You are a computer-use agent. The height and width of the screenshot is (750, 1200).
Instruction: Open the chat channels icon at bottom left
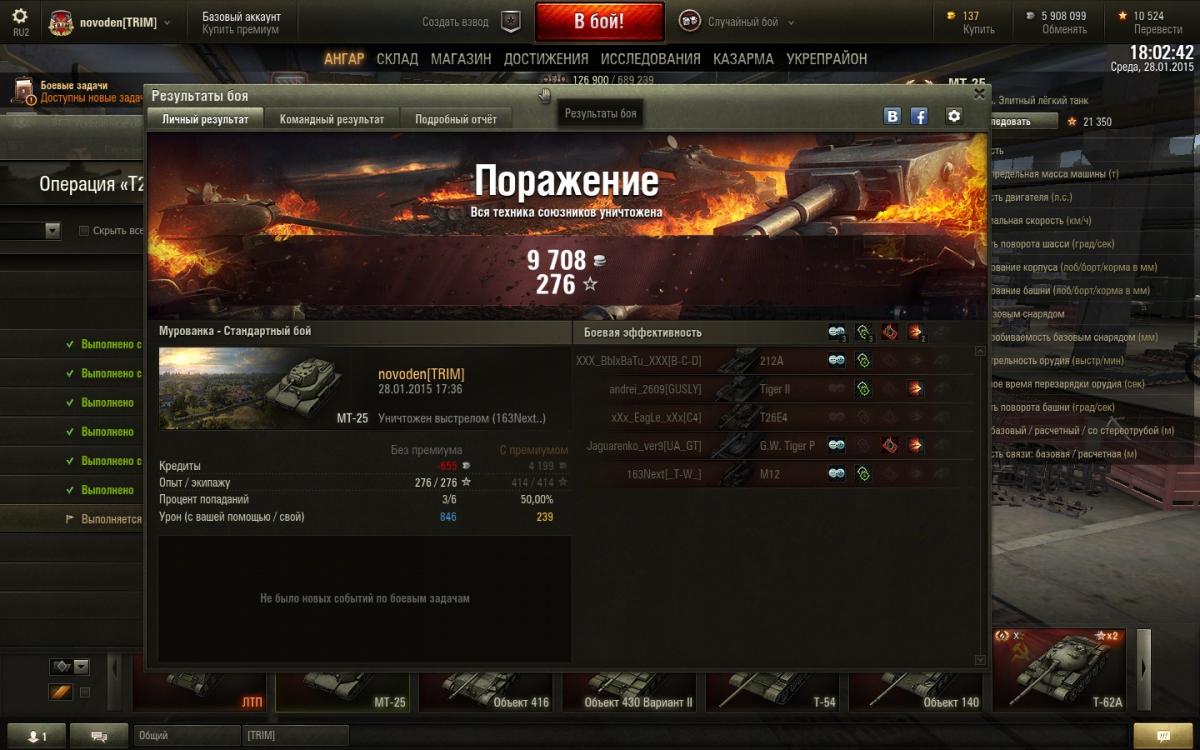coord(99,736)
